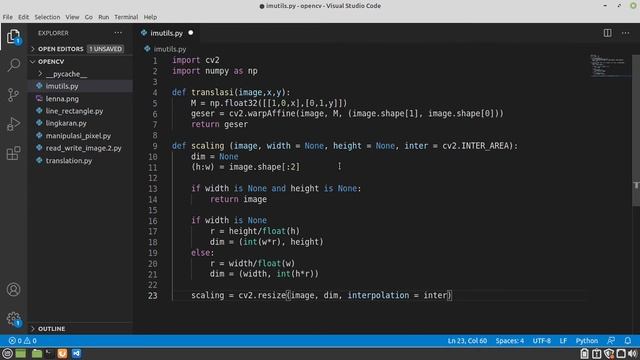640x360 pixels.
Task: Click 'def scaling' on line 9
Action: click(x=198, y=146)
